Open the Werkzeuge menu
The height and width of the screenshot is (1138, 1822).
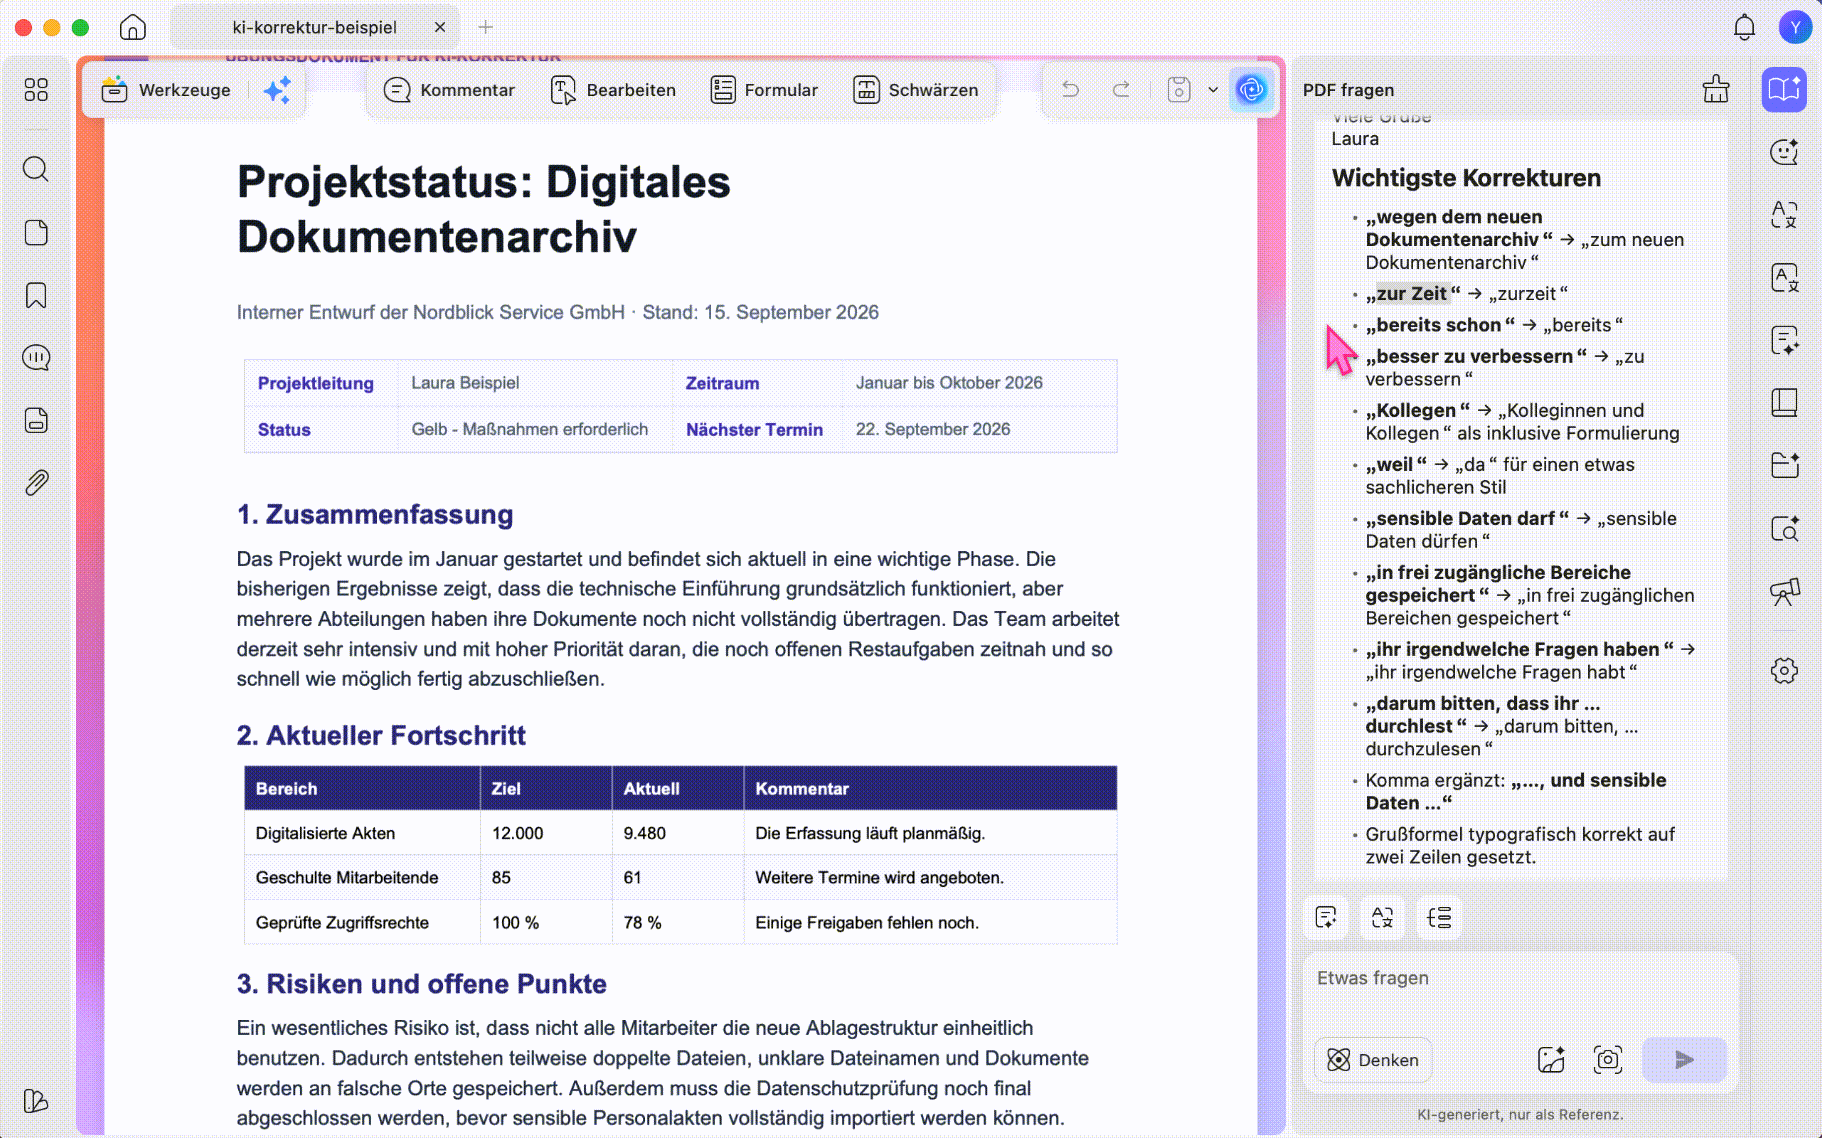[167, 90]
